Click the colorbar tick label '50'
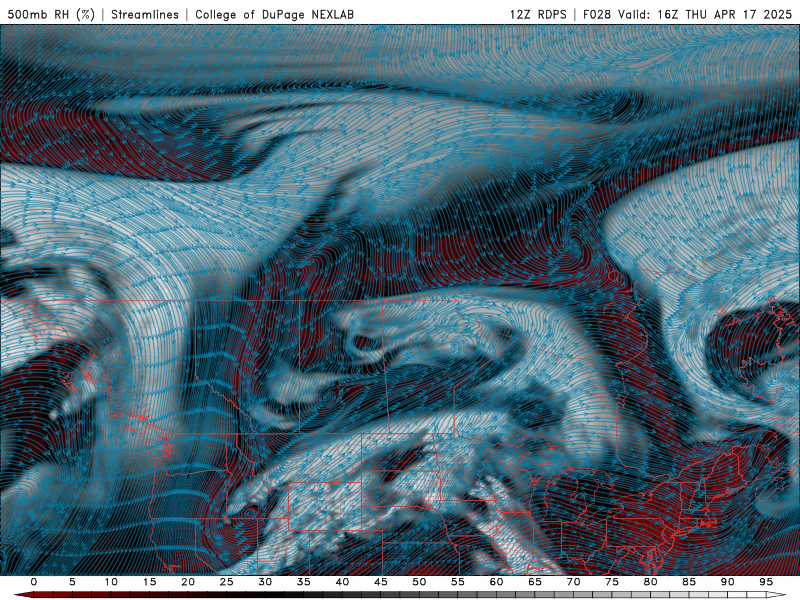This screenshot has height=600, width=800. 419,582
